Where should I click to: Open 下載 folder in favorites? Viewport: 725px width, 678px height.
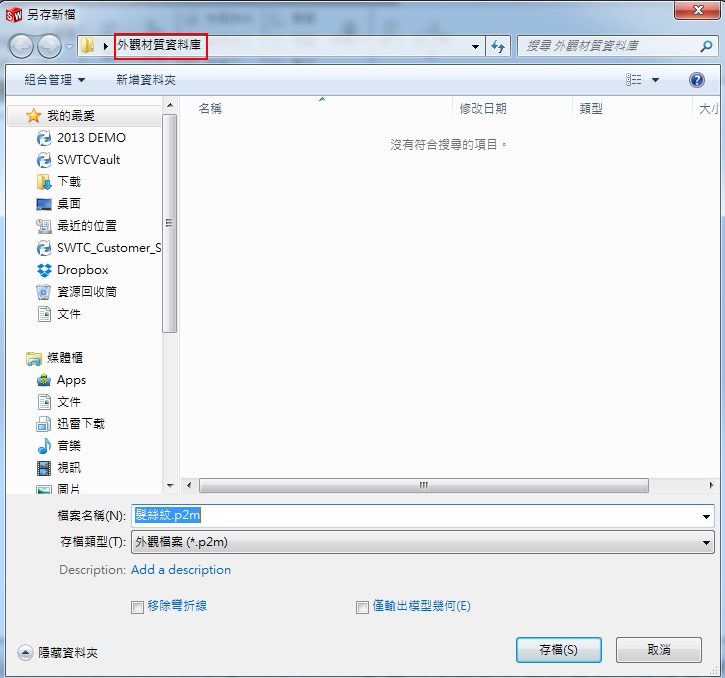(x=69, y=182)
